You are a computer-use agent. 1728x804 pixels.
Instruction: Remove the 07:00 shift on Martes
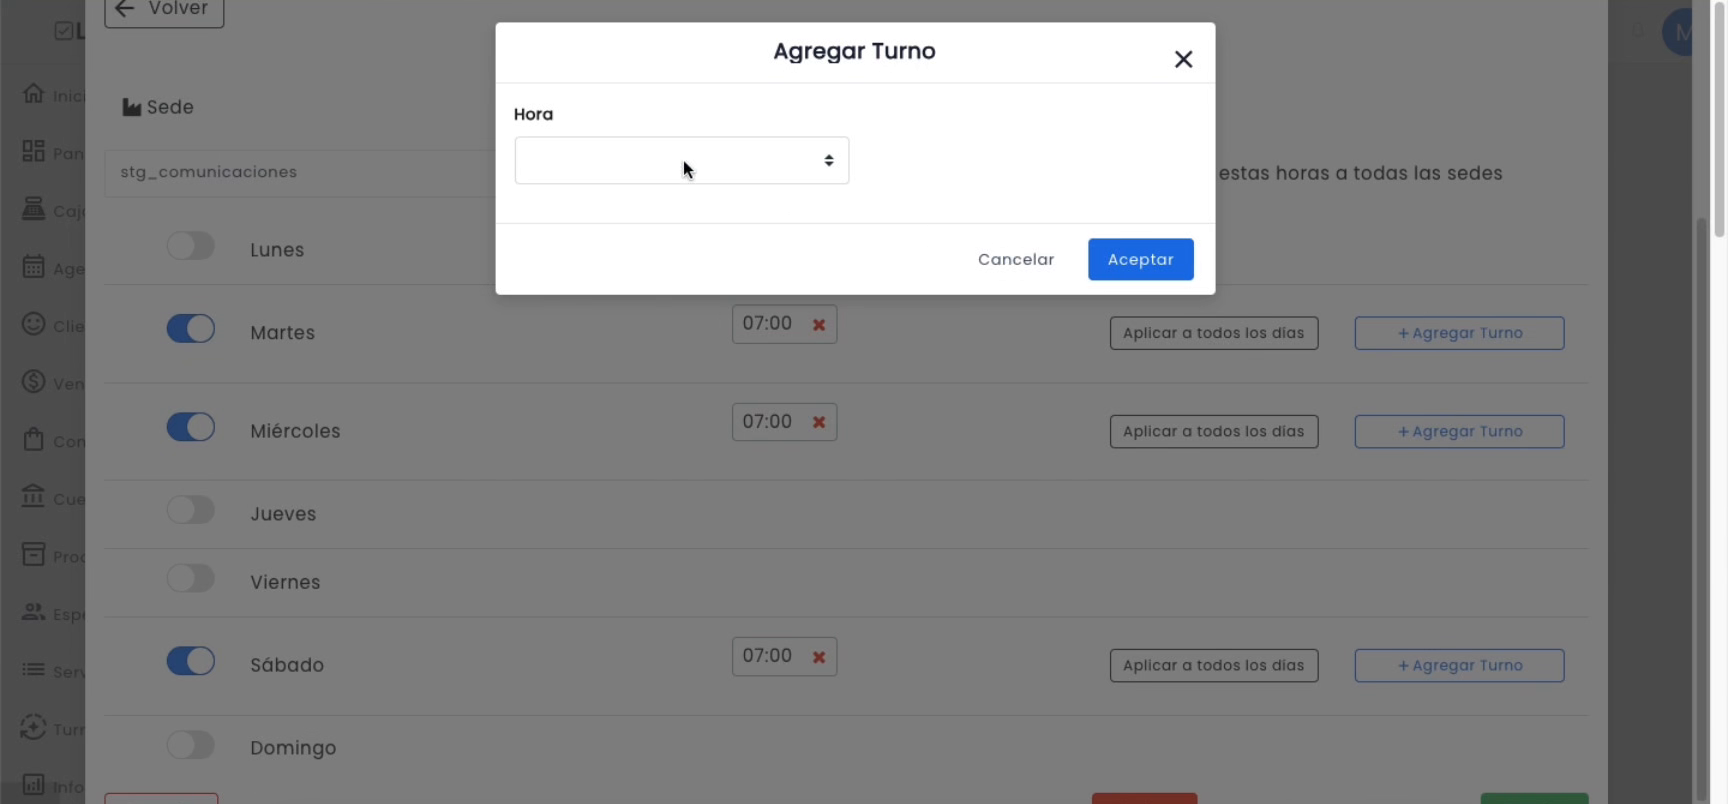819,324
